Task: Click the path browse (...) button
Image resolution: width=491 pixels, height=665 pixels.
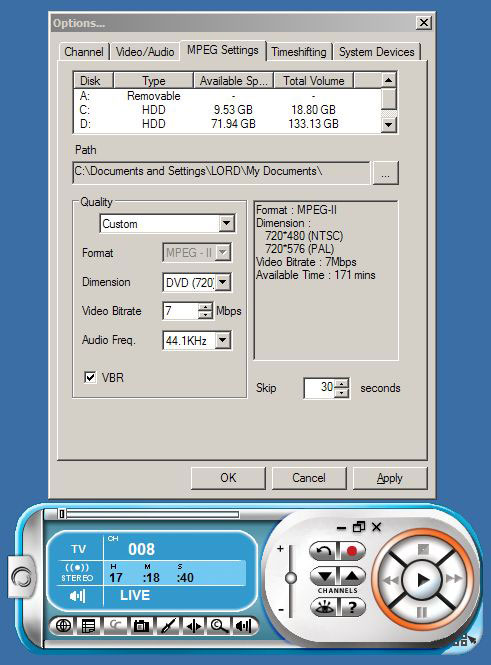Action: (385, 173)
